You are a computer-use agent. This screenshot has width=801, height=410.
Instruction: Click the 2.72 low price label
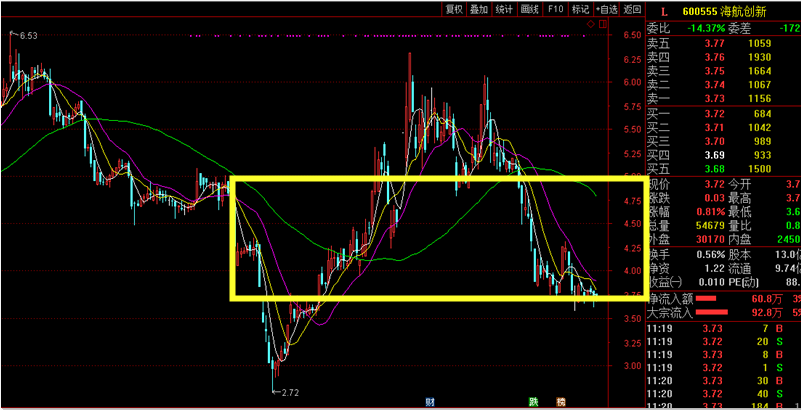[289, 392]
